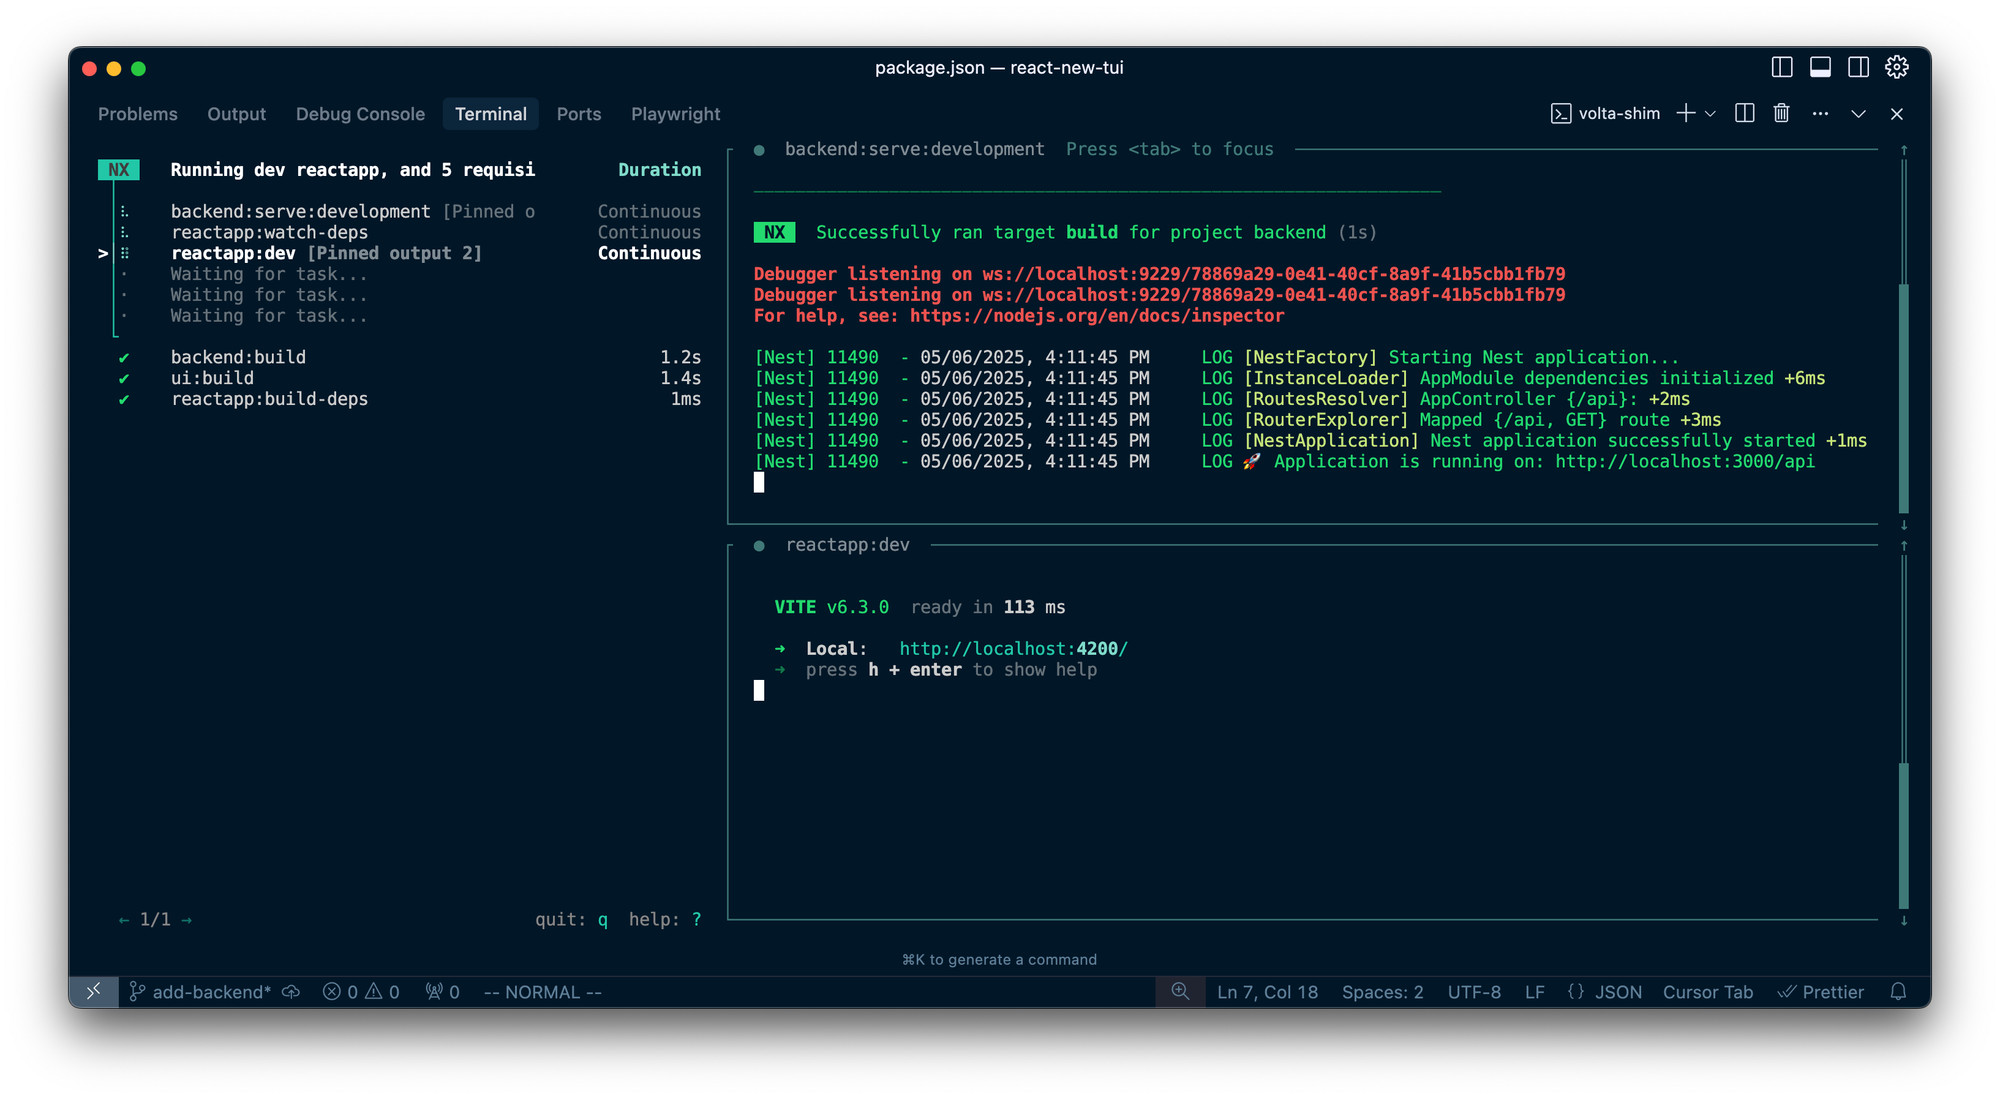Screen dimensions: 2000x1099
Task: Toggle the bottom panel layout icon
Action: [1820, 67]
